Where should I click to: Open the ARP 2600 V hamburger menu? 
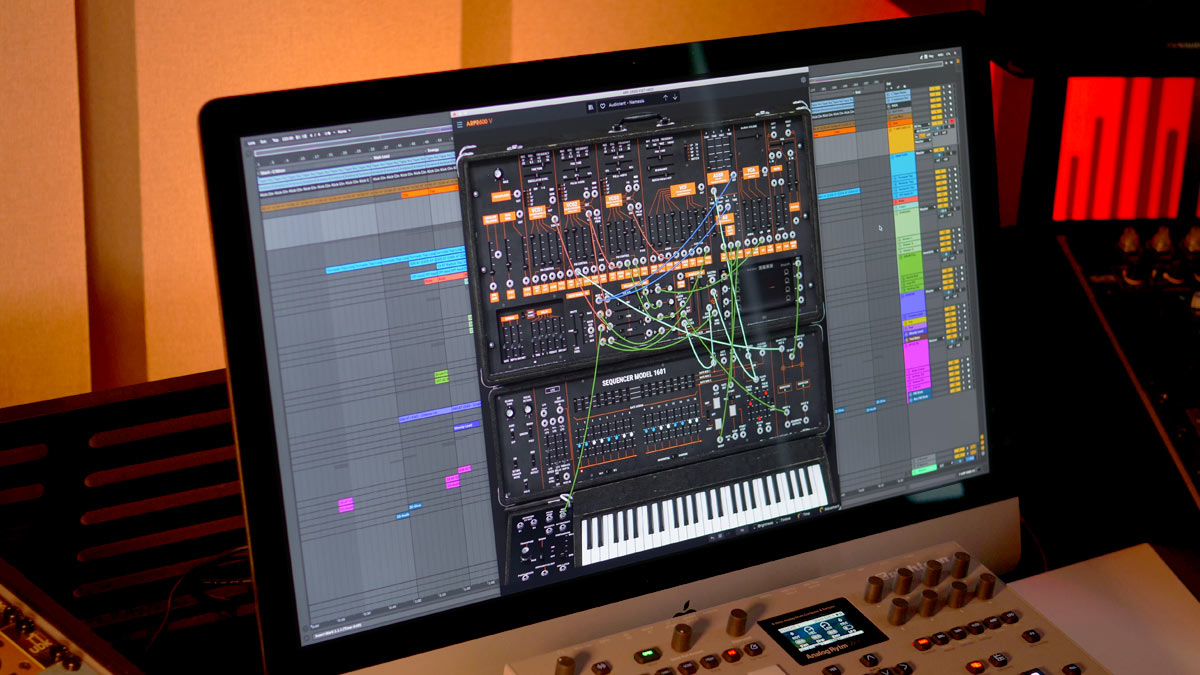point(459,123)
